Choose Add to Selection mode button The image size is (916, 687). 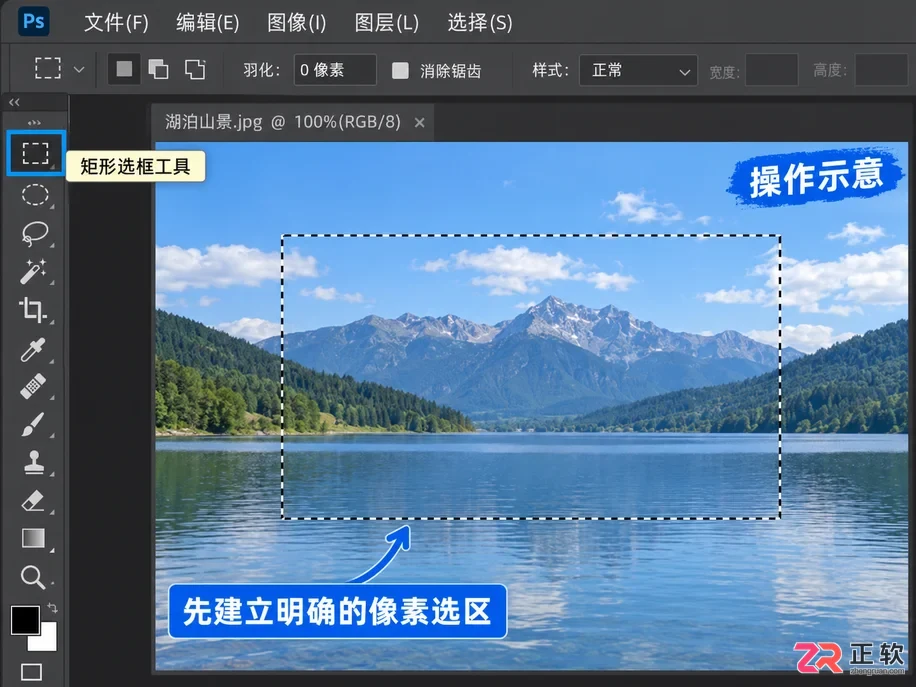[x=158, y=70]
